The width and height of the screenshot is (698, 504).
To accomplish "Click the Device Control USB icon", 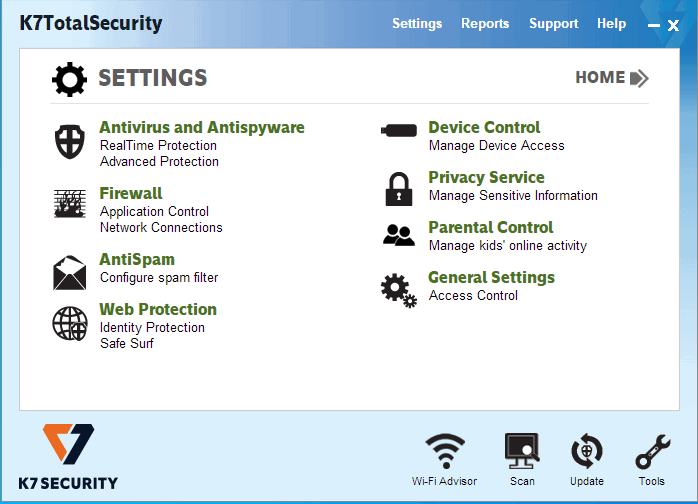I will pyautogui.click(x=400, y=131).
